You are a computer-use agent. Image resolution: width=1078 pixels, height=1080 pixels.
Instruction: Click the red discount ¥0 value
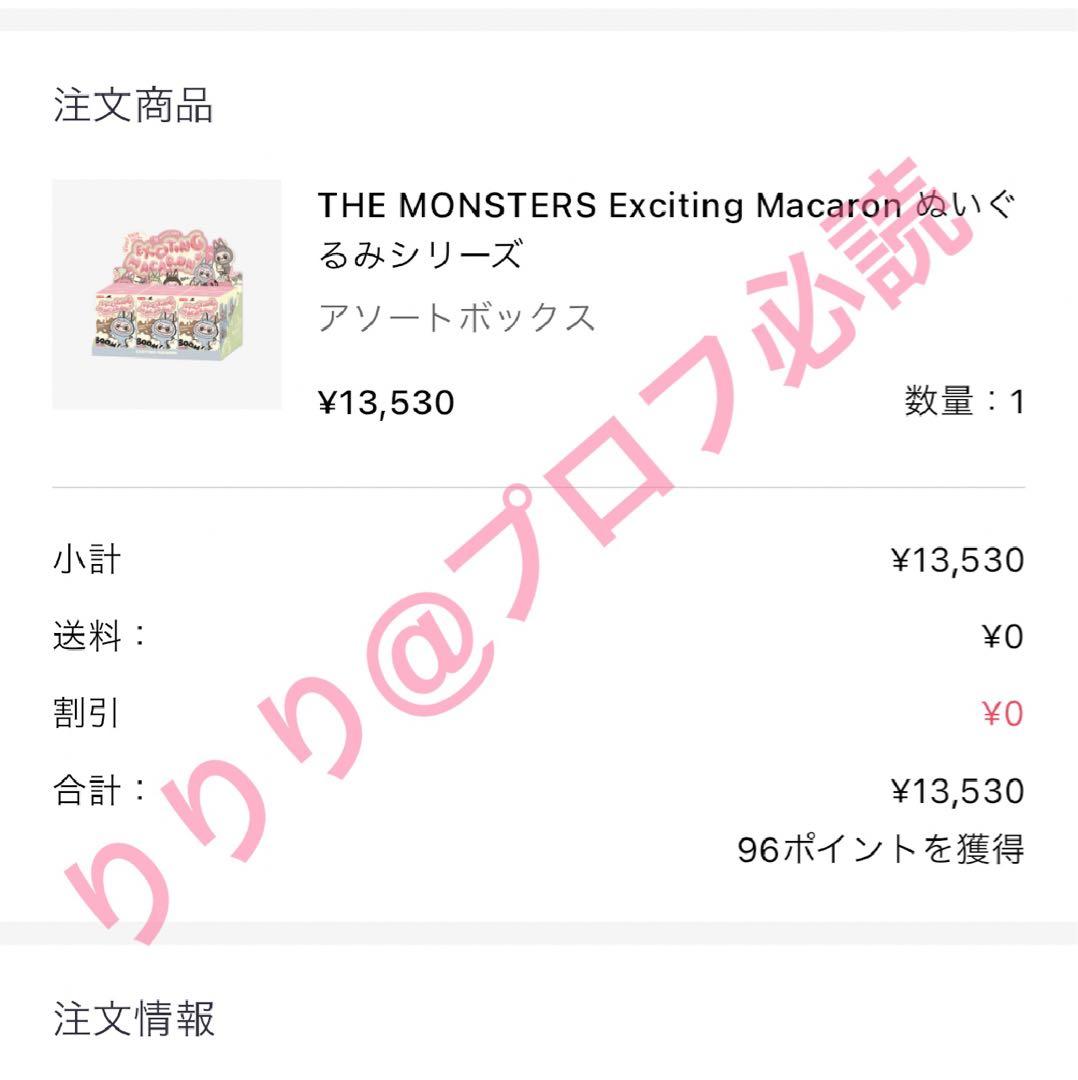pos(1003,714)
